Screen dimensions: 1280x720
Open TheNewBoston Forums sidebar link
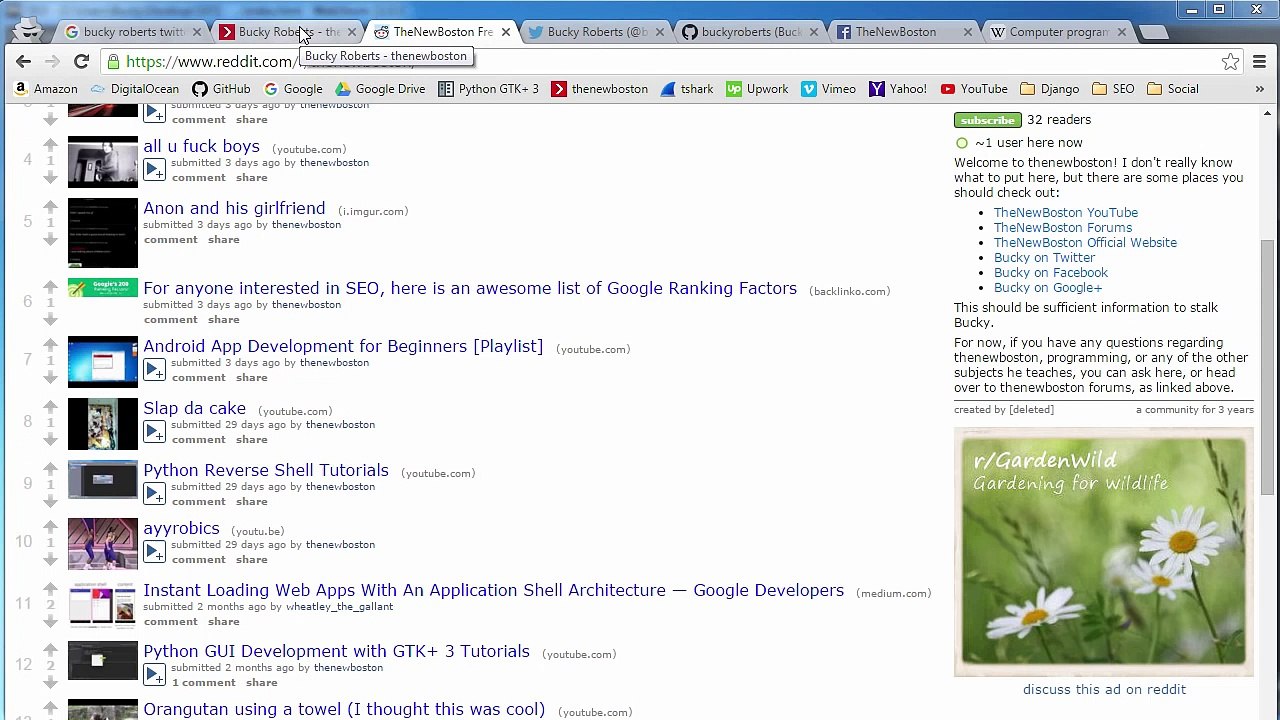tap(1062, 227)
